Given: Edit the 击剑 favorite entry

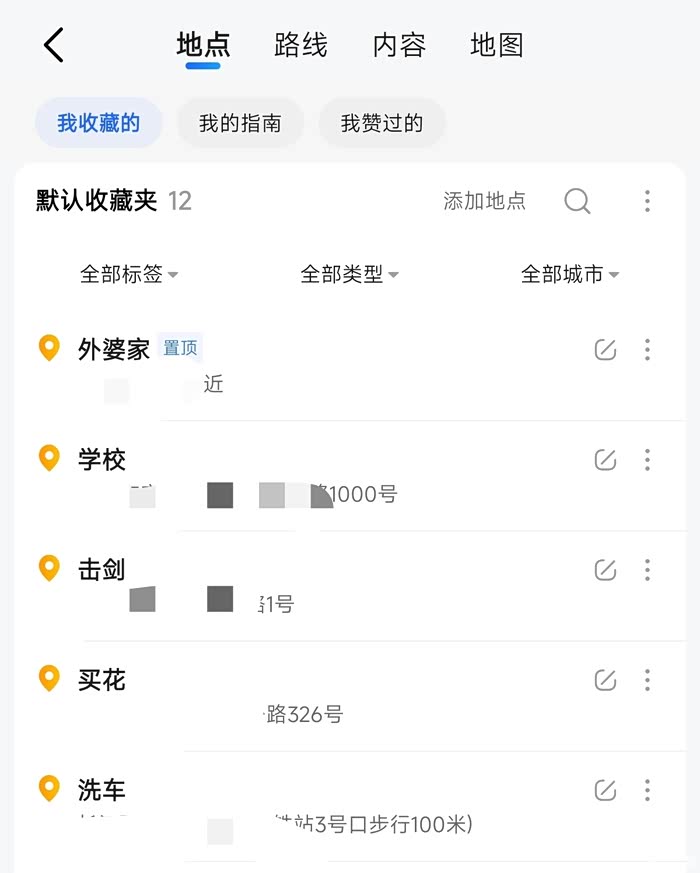Looking at the screenshot, I should (x=605, y=570).
